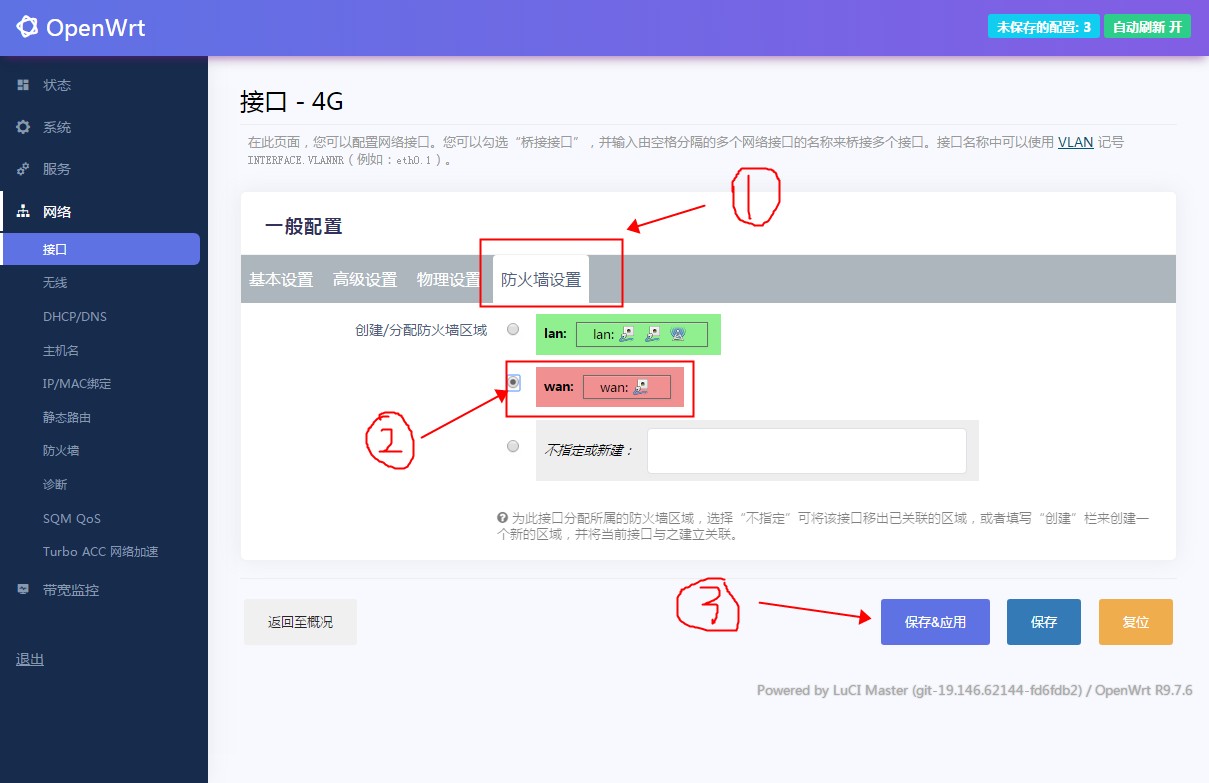
Task: Open Turbo ACC 网络加速 submenu item
Action: point(100,552)
